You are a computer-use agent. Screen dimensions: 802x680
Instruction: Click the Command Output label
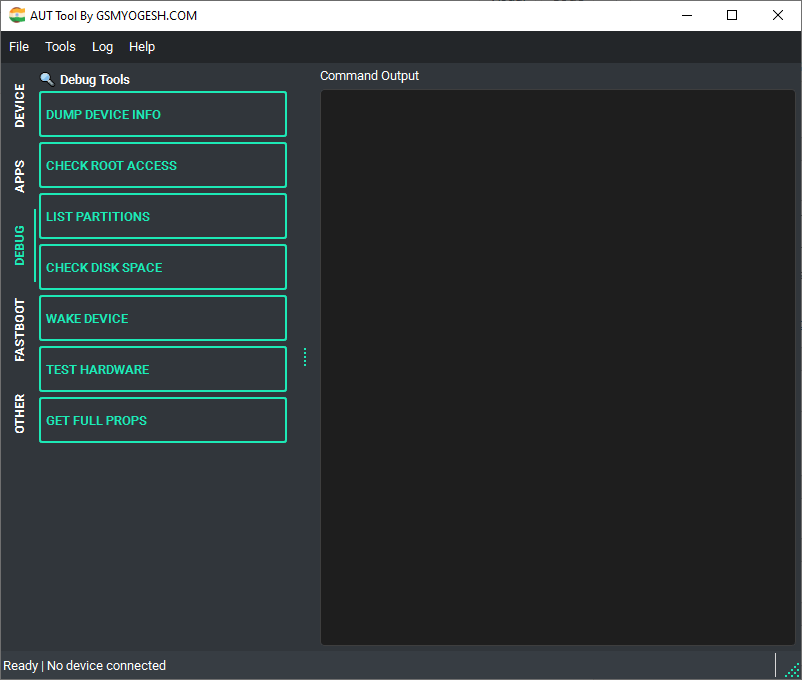click(x=369, y=76)
